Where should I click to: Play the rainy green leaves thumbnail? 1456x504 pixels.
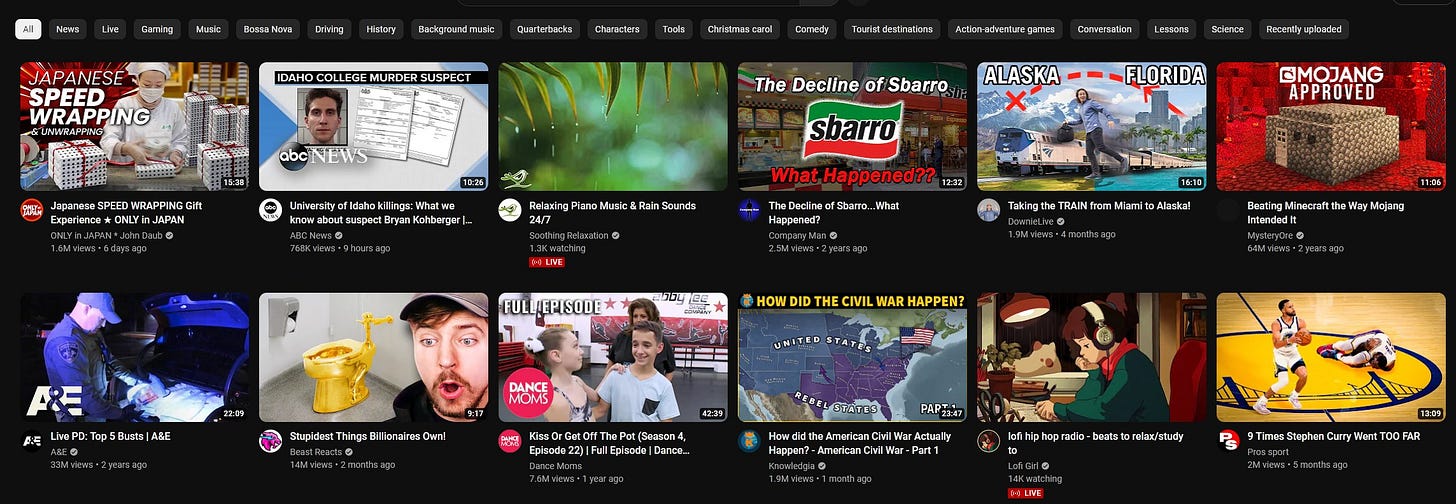click(613, 126)
